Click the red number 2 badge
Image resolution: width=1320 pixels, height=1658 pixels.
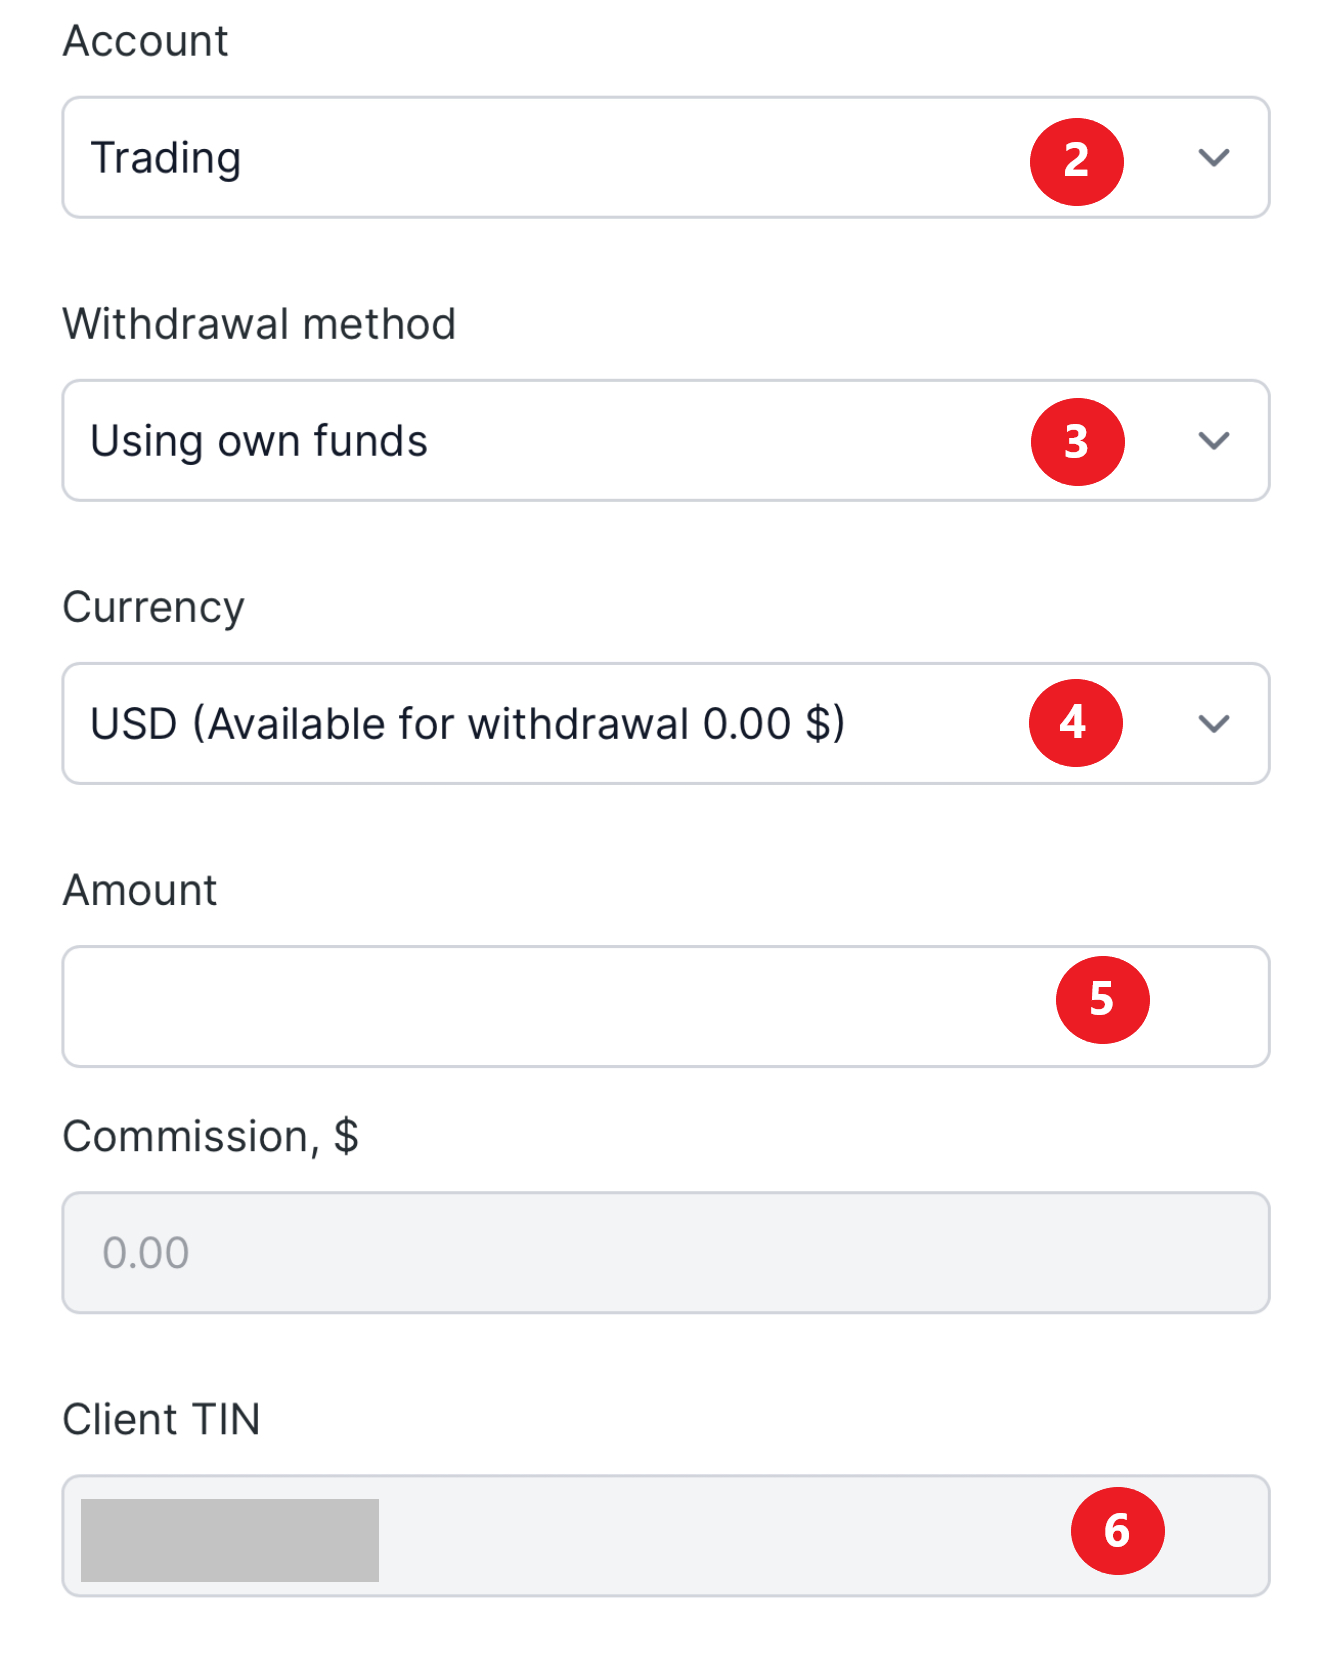click(x=1076, y=161)
